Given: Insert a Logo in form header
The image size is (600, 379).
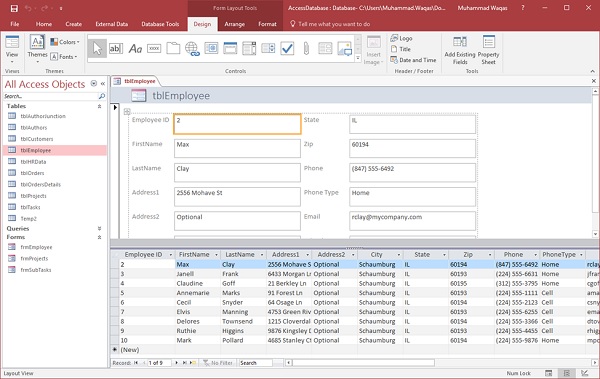Looking at the screenshot, I should 401,38.
